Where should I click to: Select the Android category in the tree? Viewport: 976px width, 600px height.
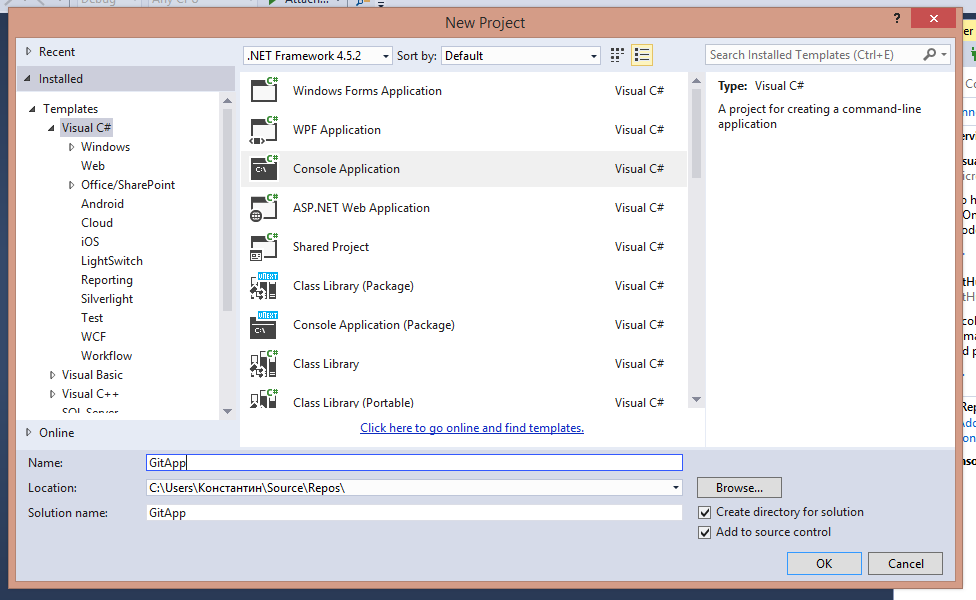click(102, 204)
